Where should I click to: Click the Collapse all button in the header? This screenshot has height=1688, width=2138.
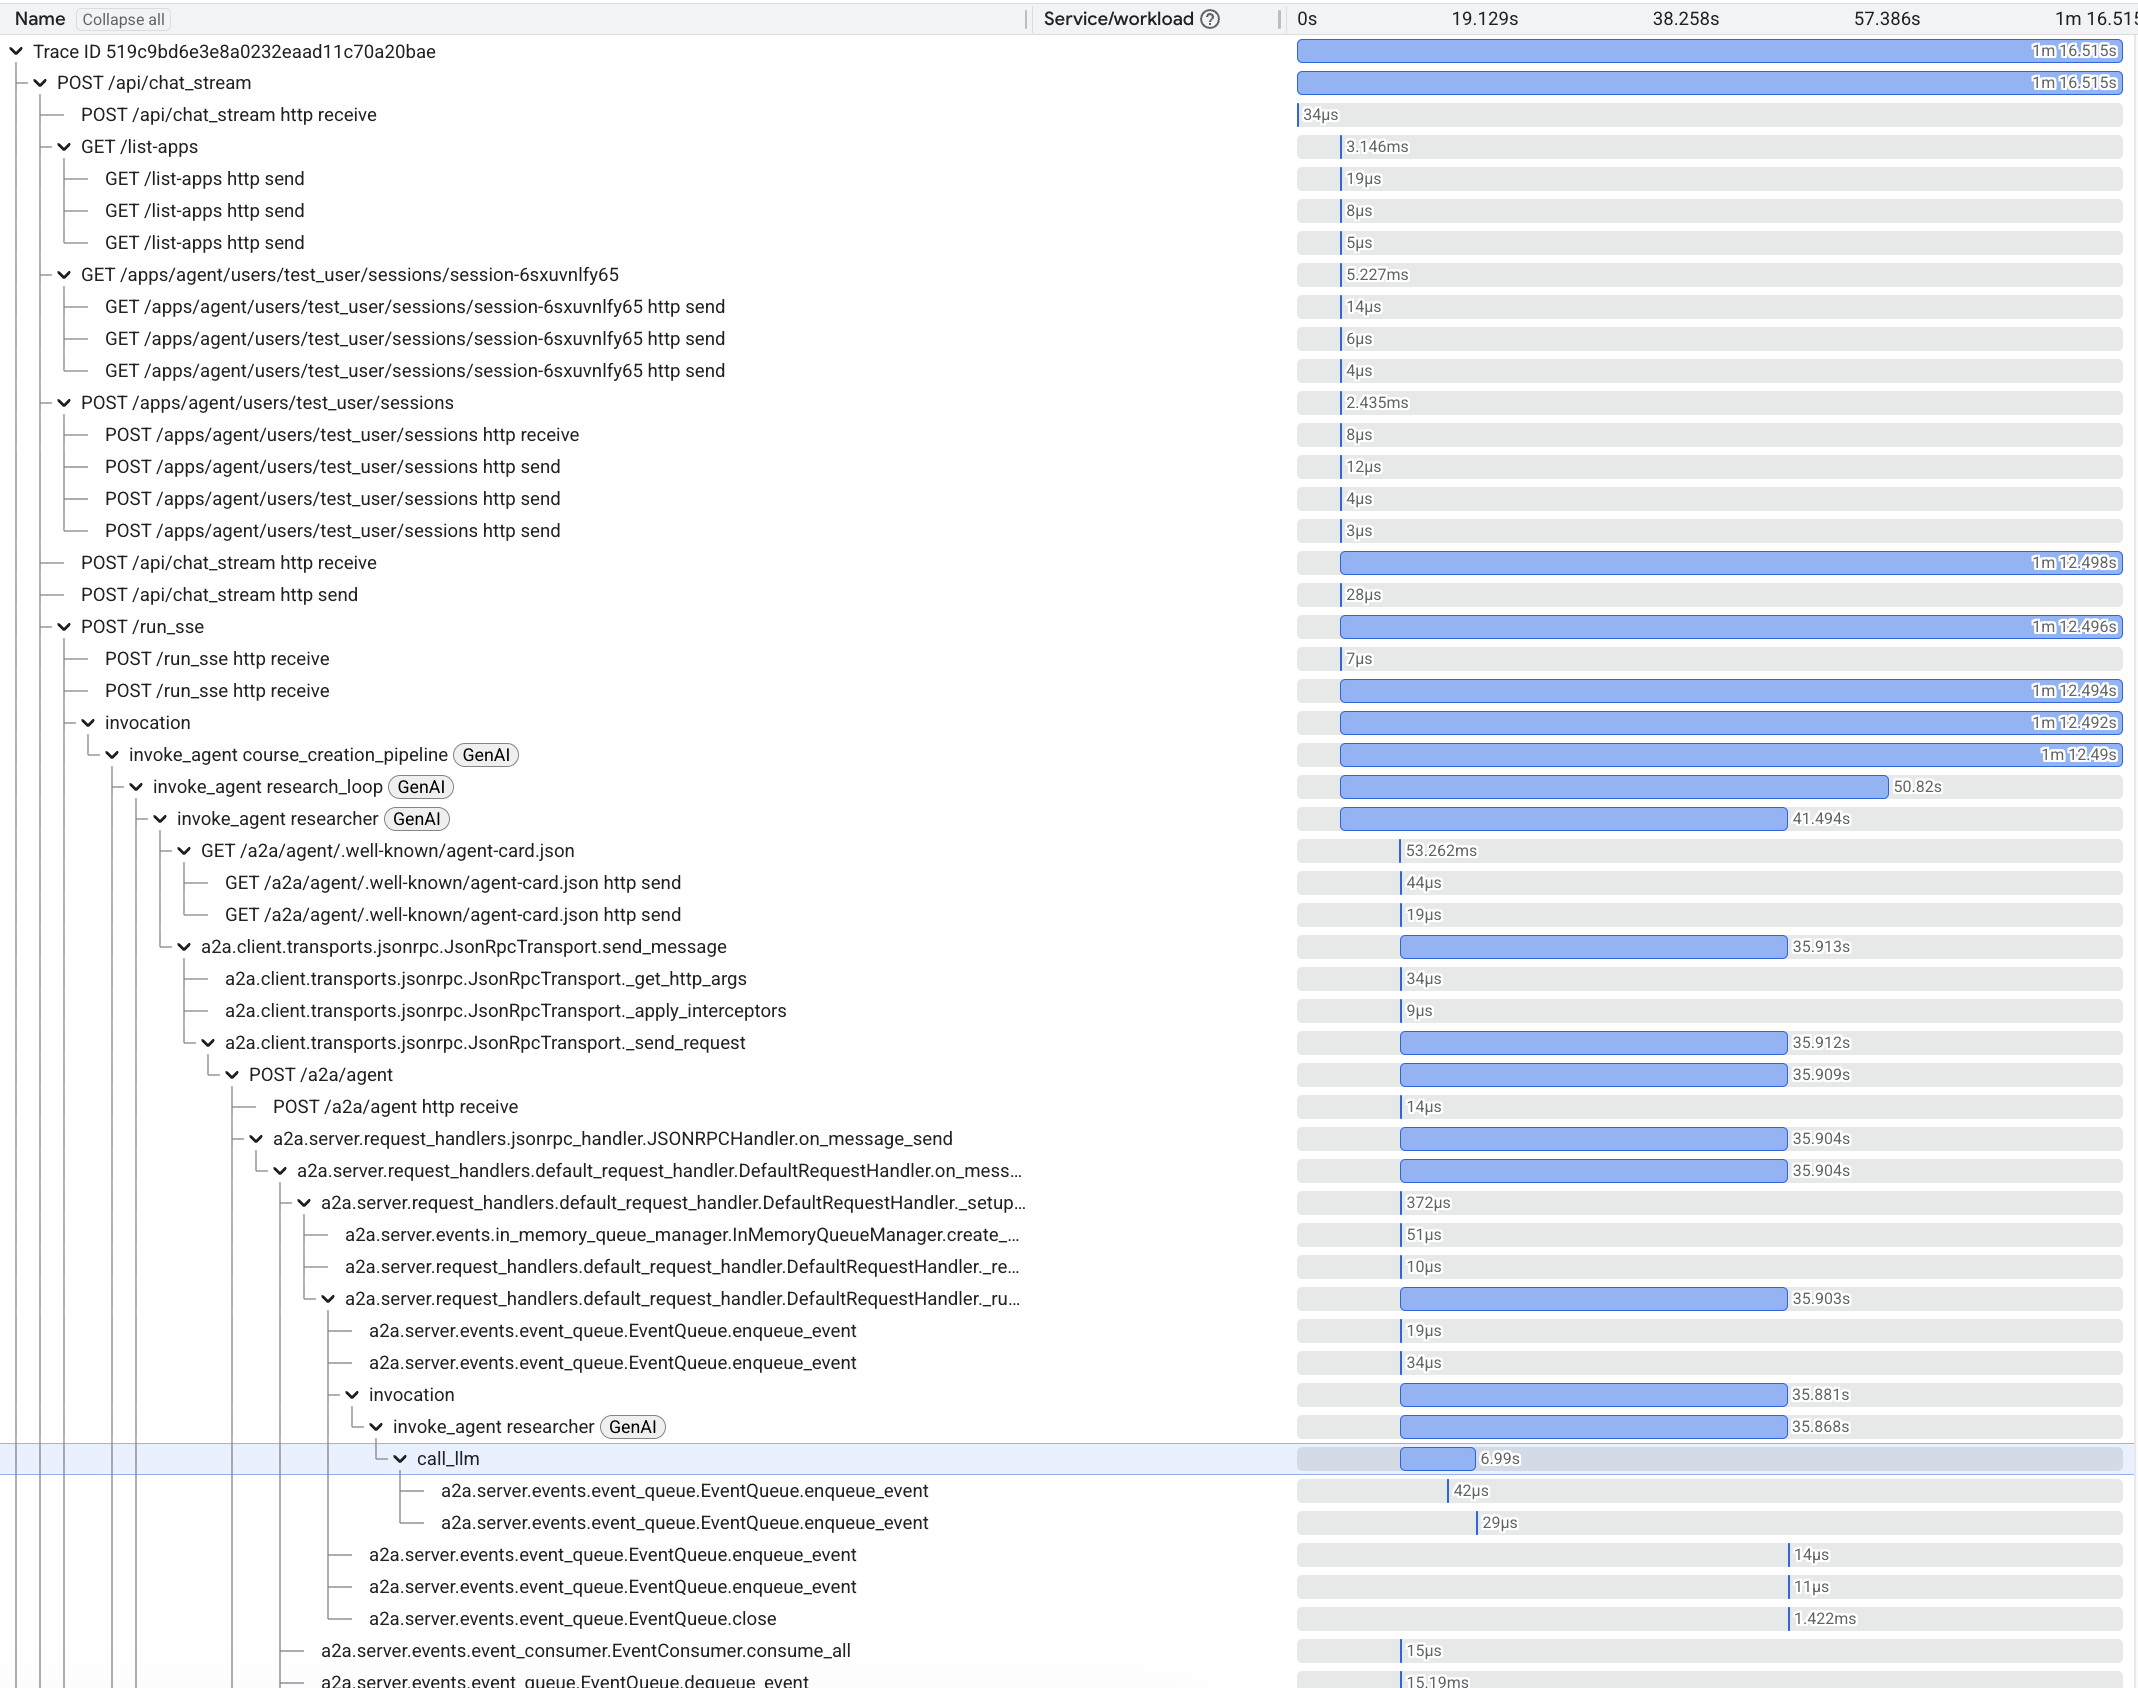[123, 19]
